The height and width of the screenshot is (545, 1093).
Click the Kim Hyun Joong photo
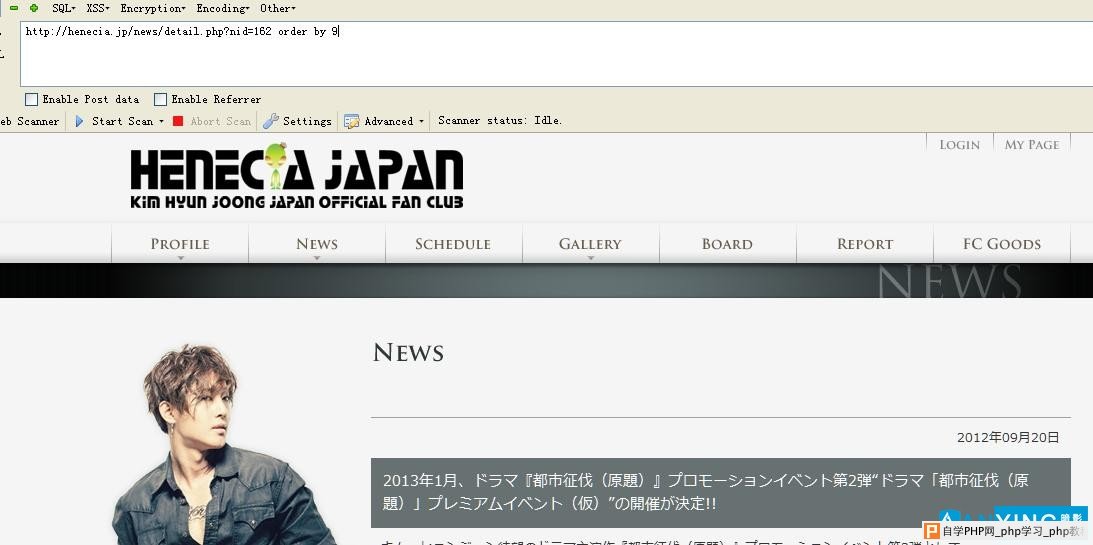point(222,444)
